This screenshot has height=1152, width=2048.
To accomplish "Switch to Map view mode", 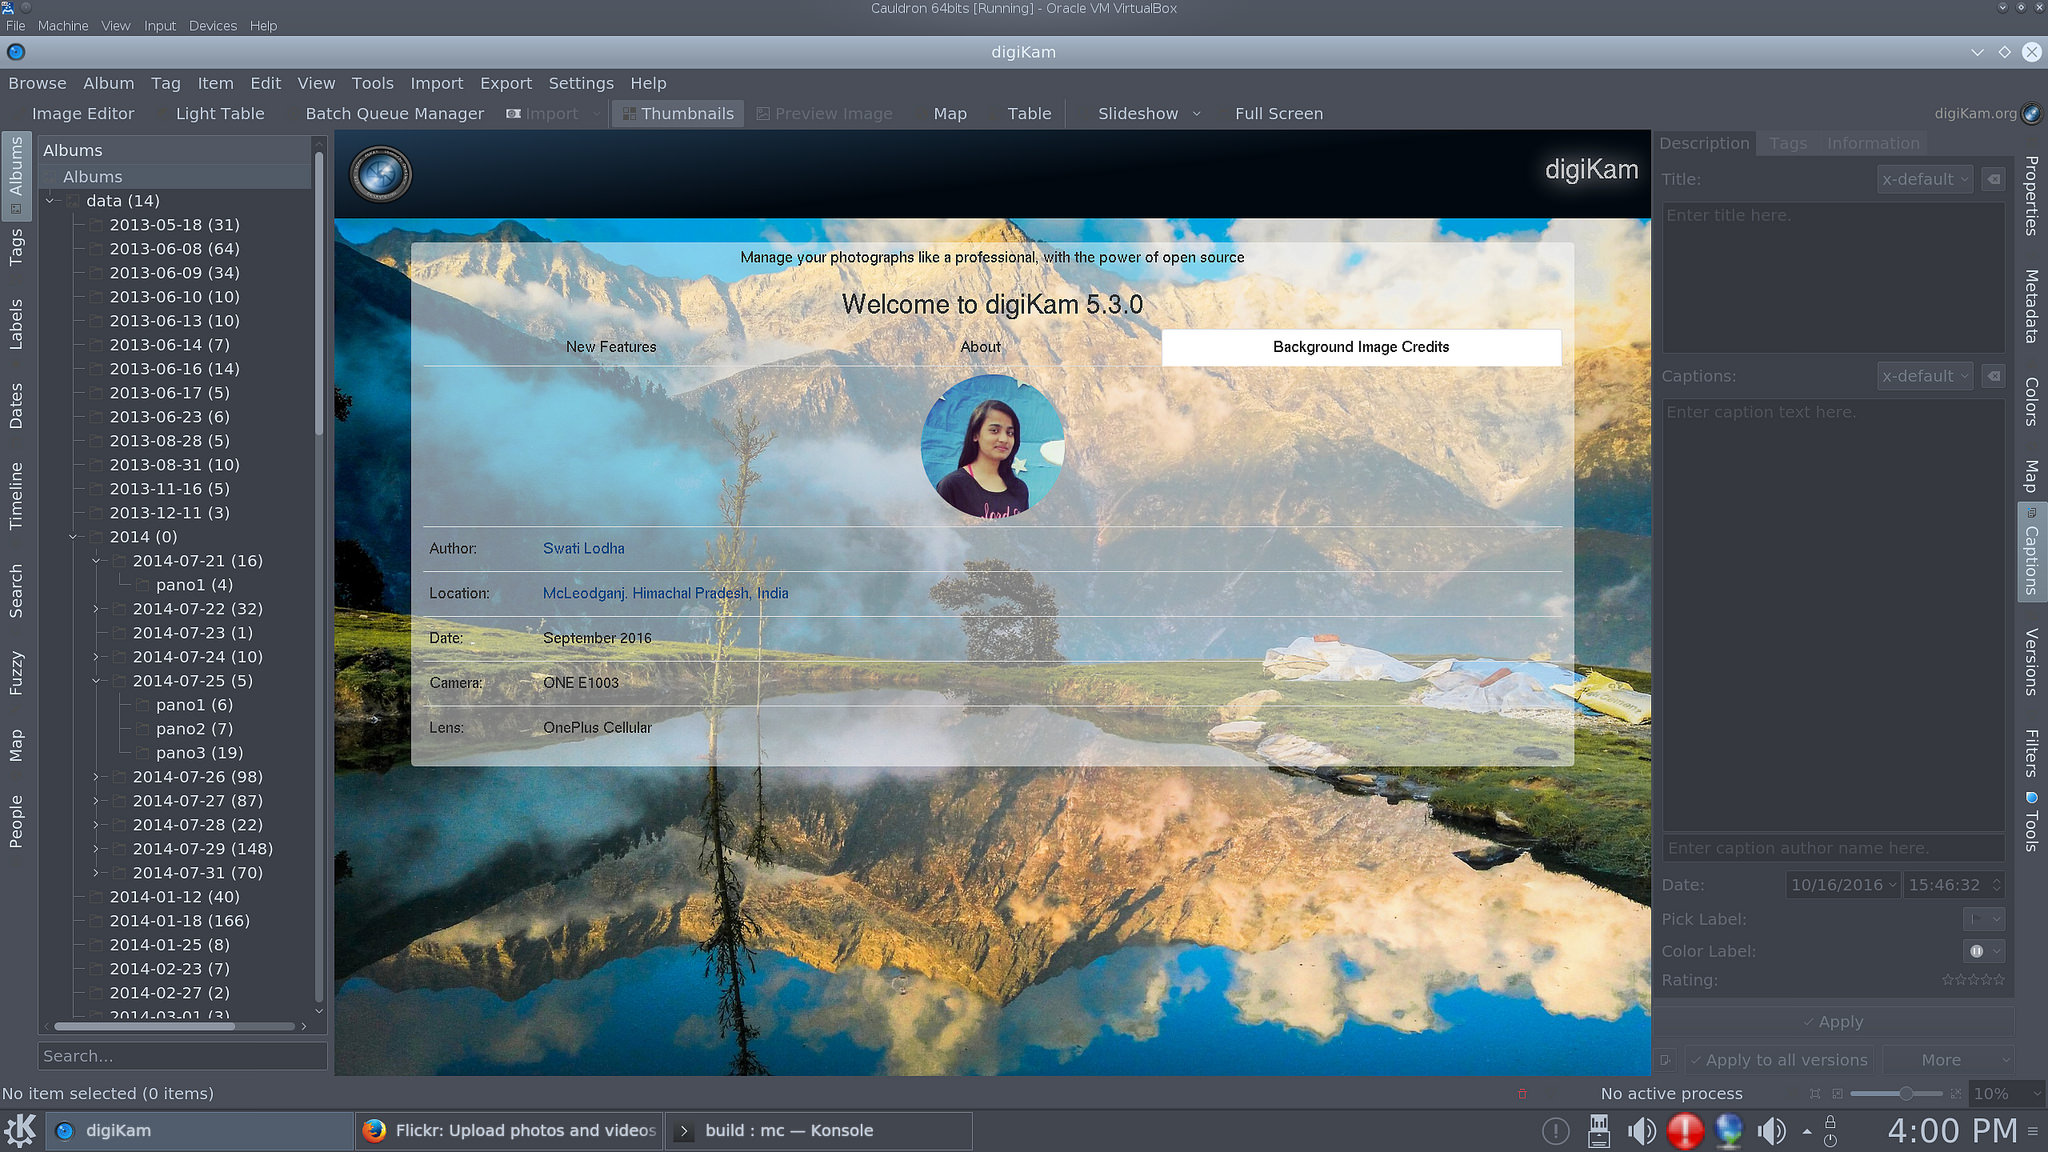I will pos(949,114).
